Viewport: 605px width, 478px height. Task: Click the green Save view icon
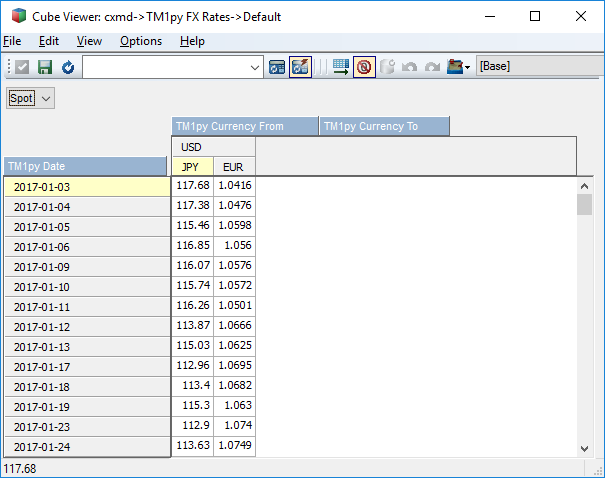tap(44, 67)
